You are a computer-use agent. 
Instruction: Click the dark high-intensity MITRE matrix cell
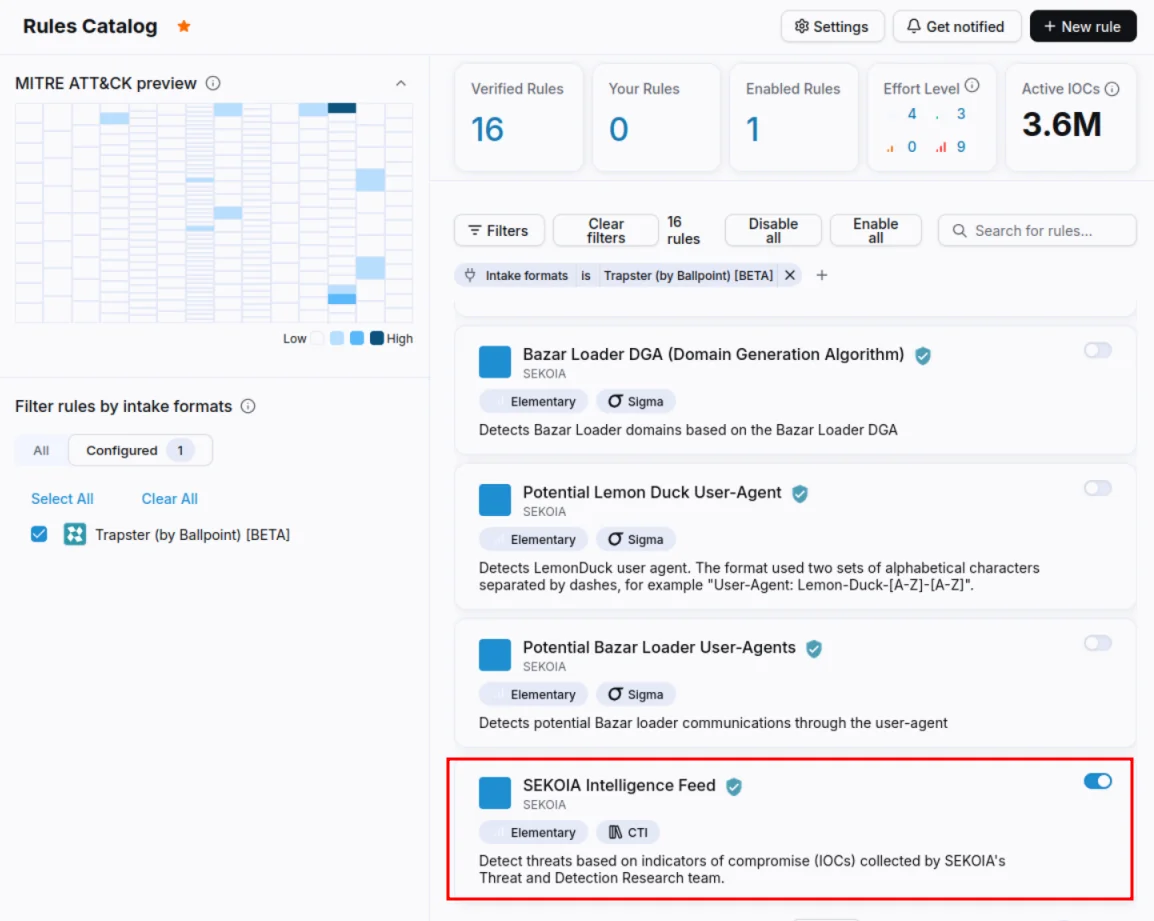tap(342, 108)
